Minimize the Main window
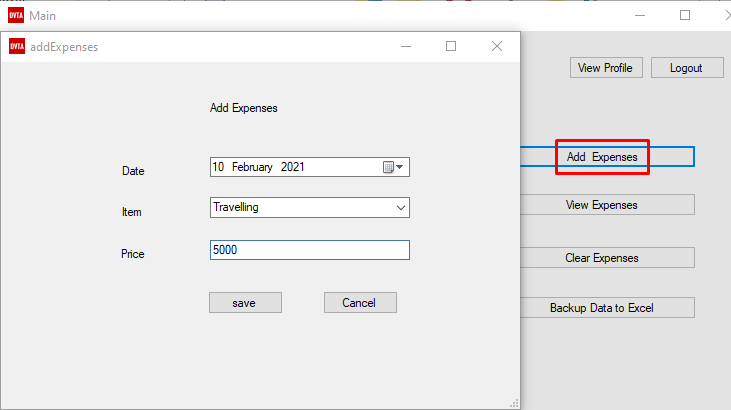This screenshot has width=731, height=410. 640,15
